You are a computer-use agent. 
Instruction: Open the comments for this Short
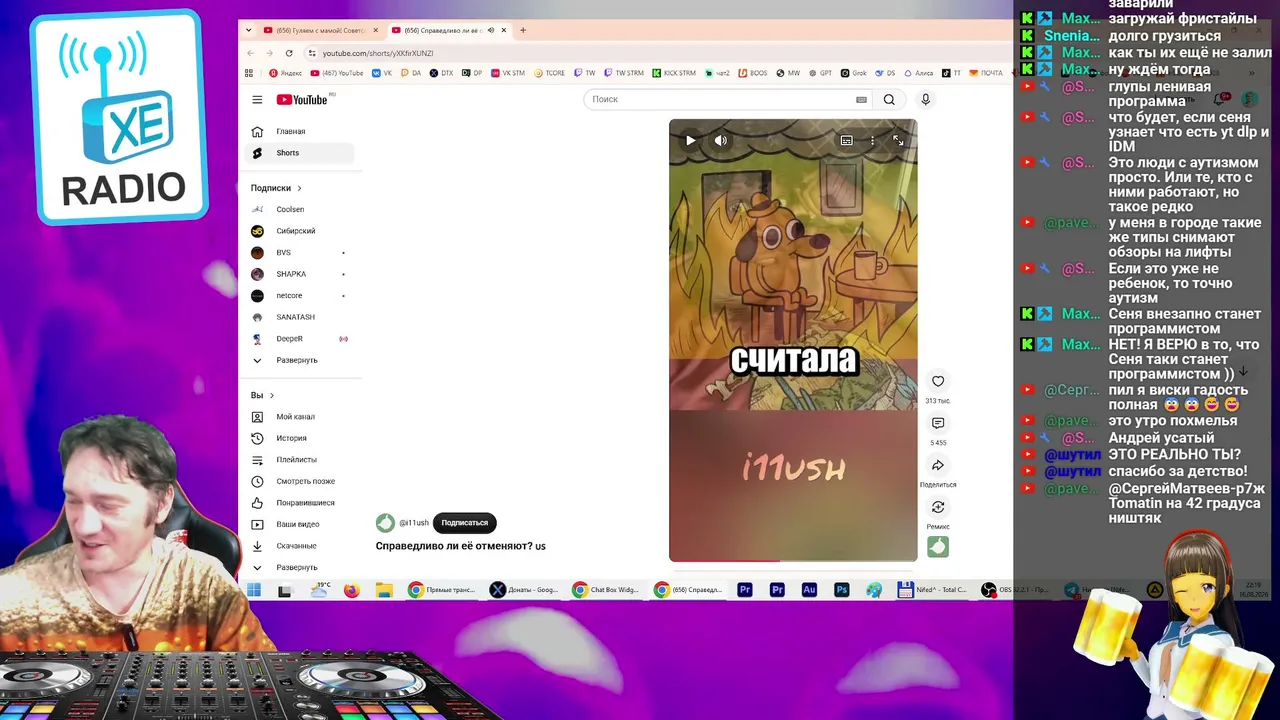coord(938,423)
